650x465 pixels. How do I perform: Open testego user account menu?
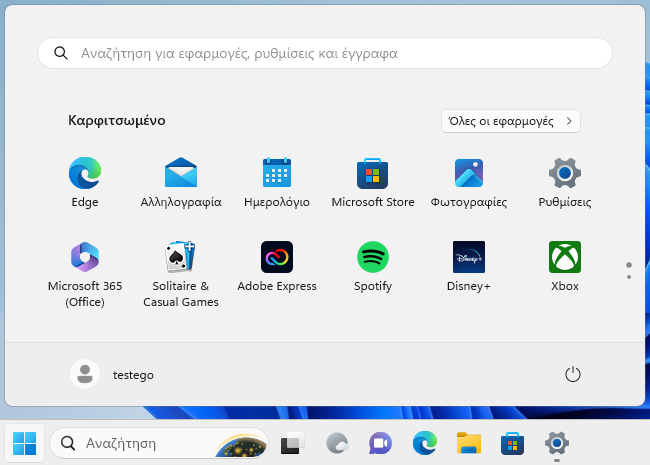pyautogui.click(x=112, y=374)
